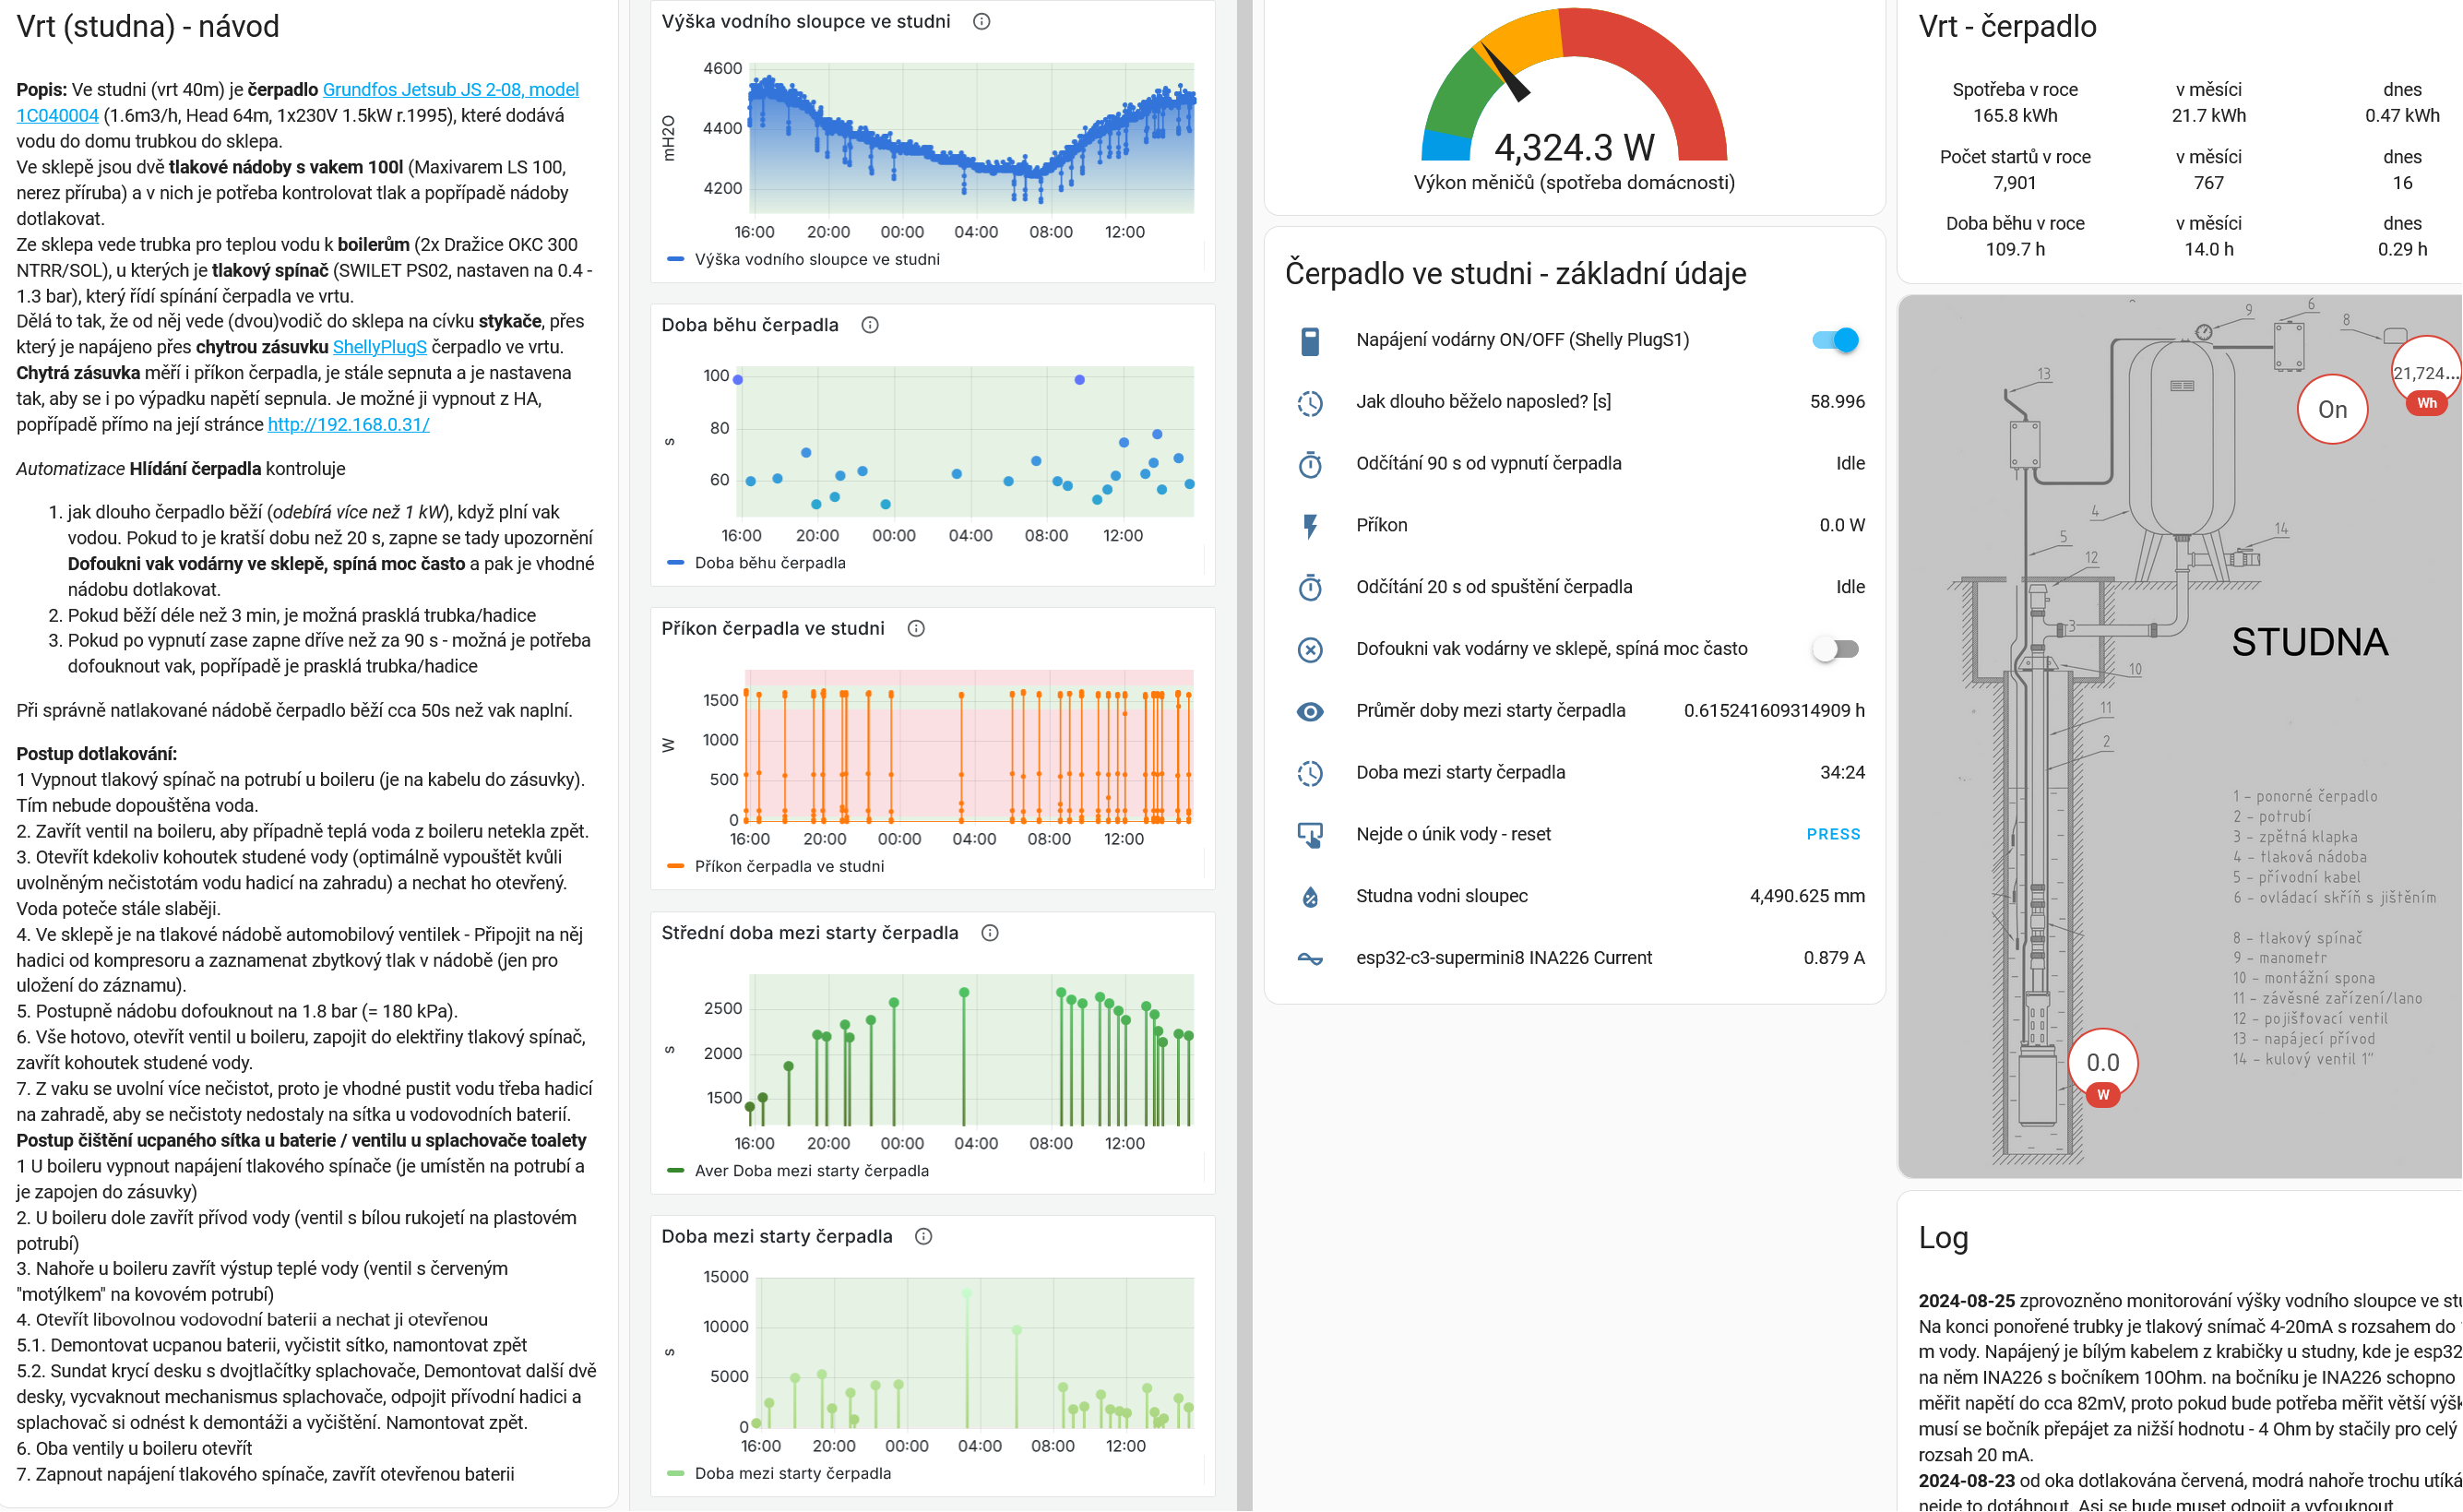The height and width of the screenshot is (1512, 2463).
Task: Open info for Příkon čerpadla ve studni
Action: tap(915, 628)
